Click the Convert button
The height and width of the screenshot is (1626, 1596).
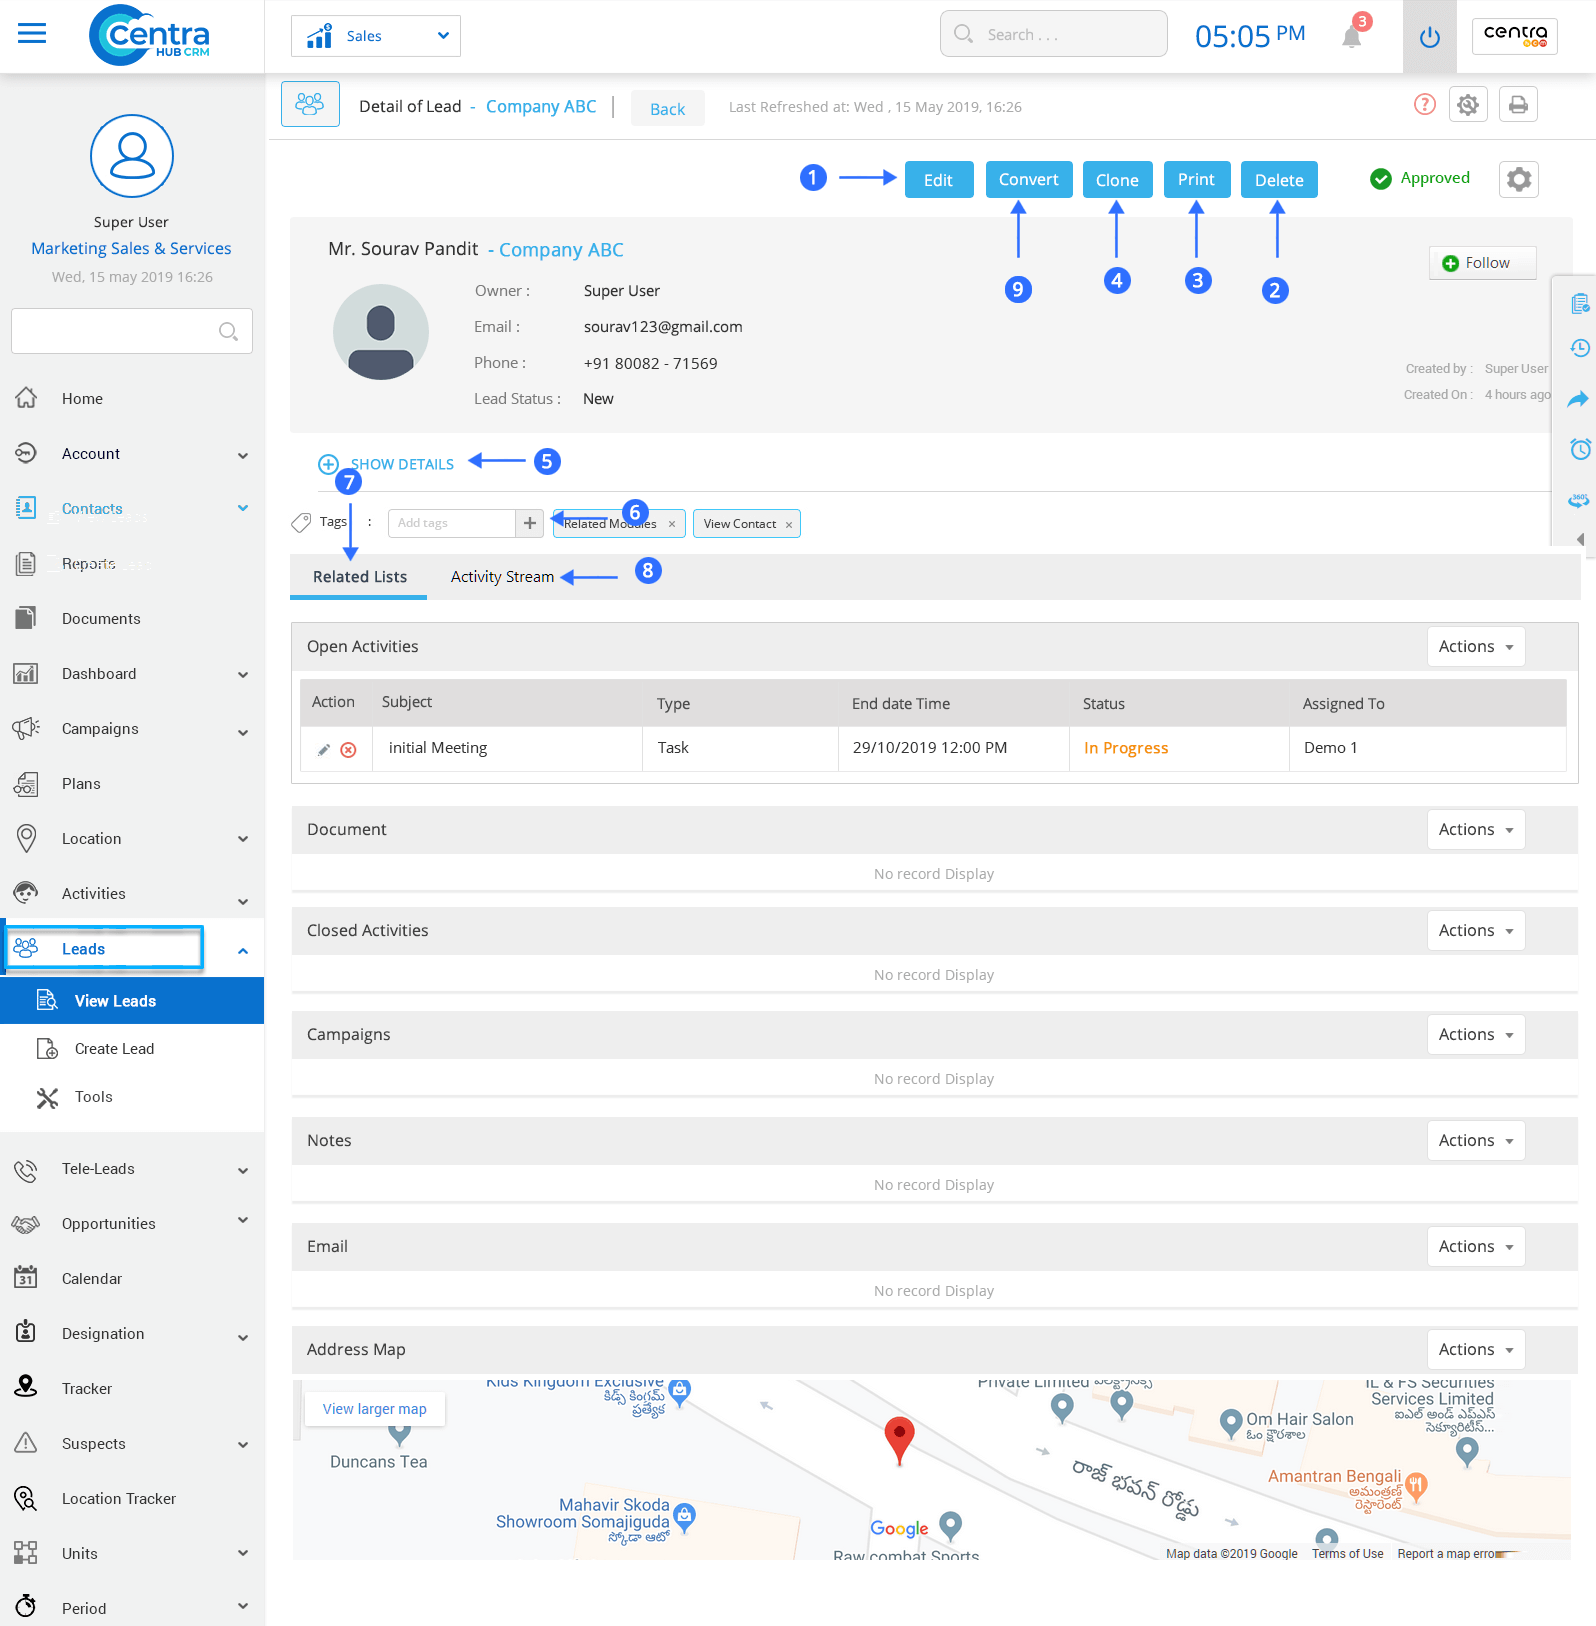(x=1028, y=180)
